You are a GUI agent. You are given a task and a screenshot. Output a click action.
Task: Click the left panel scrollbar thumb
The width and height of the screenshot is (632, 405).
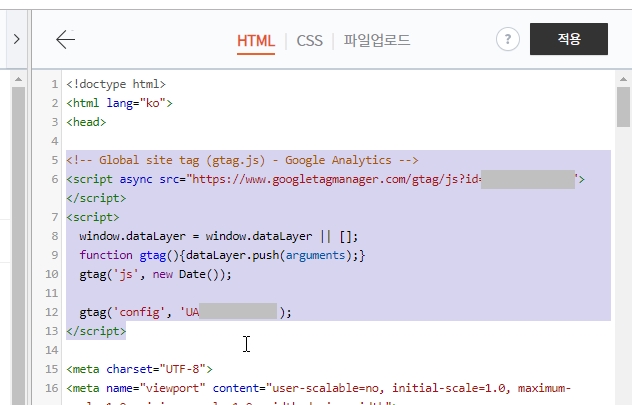point(18,246)
